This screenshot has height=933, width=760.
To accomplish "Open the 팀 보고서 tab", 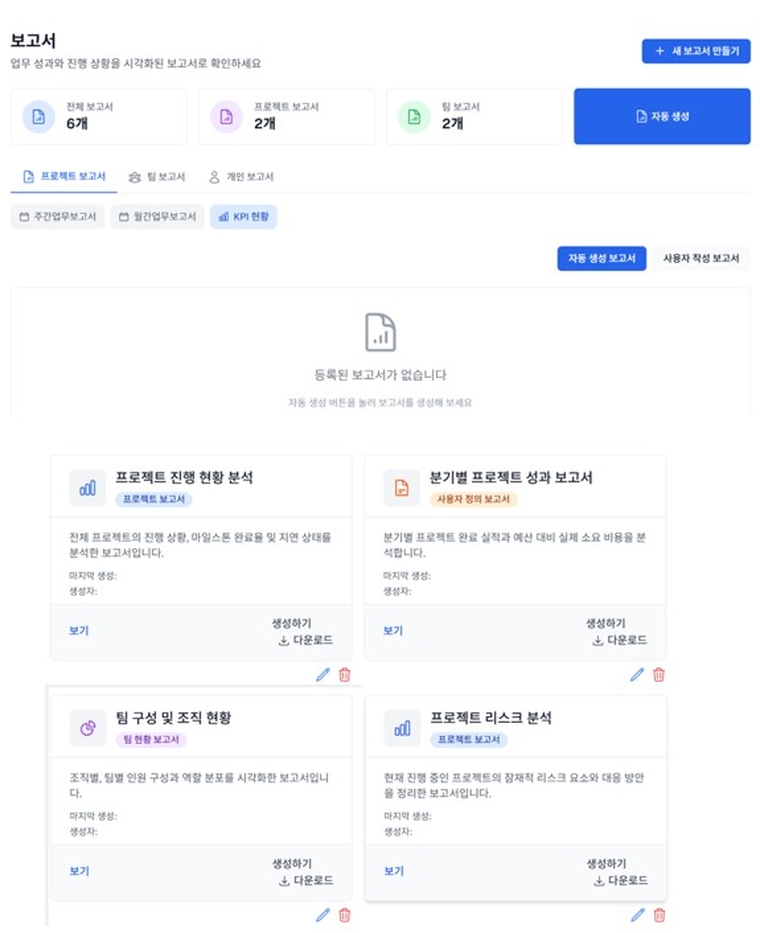I will 157,177.
